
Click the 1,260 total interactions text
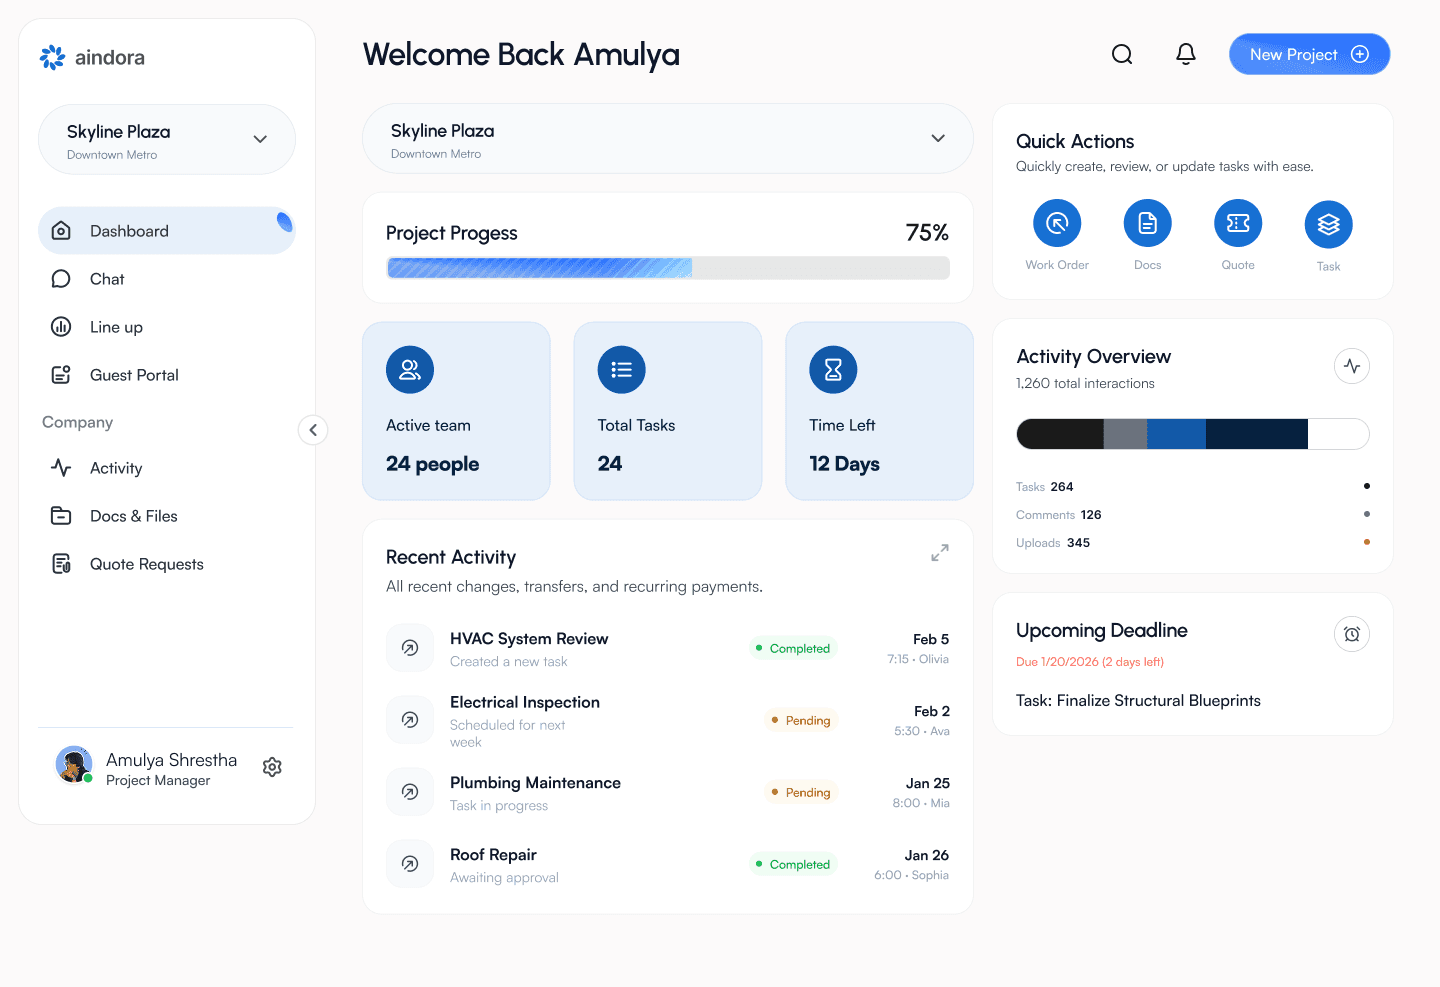click(1085, 384)
